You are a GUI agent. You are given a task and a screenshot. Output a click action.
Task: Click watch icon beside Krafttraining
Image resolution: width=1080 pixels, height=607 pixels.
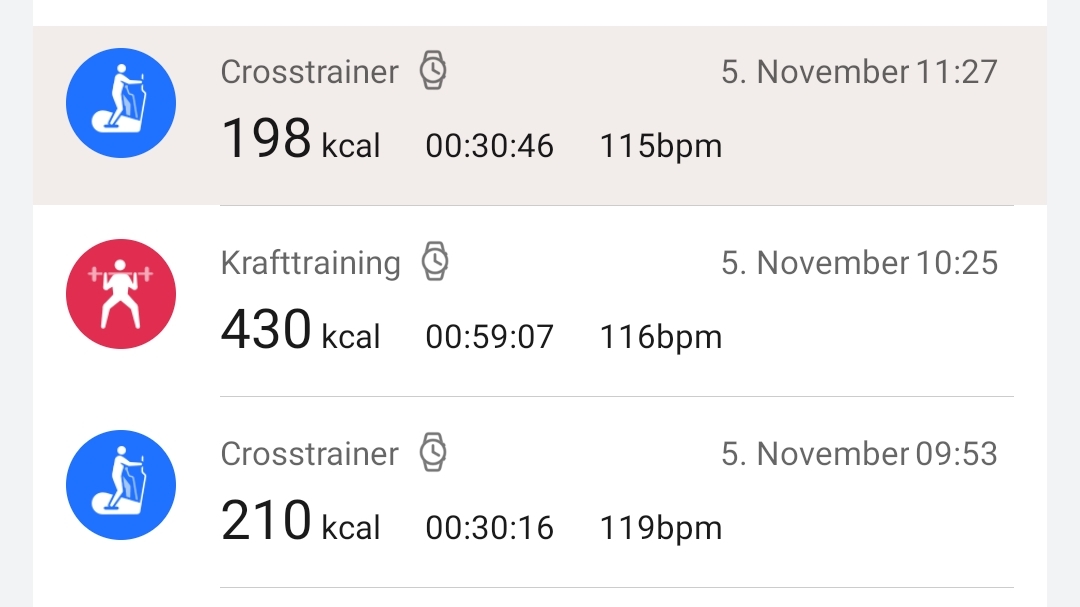click(435, 261)
